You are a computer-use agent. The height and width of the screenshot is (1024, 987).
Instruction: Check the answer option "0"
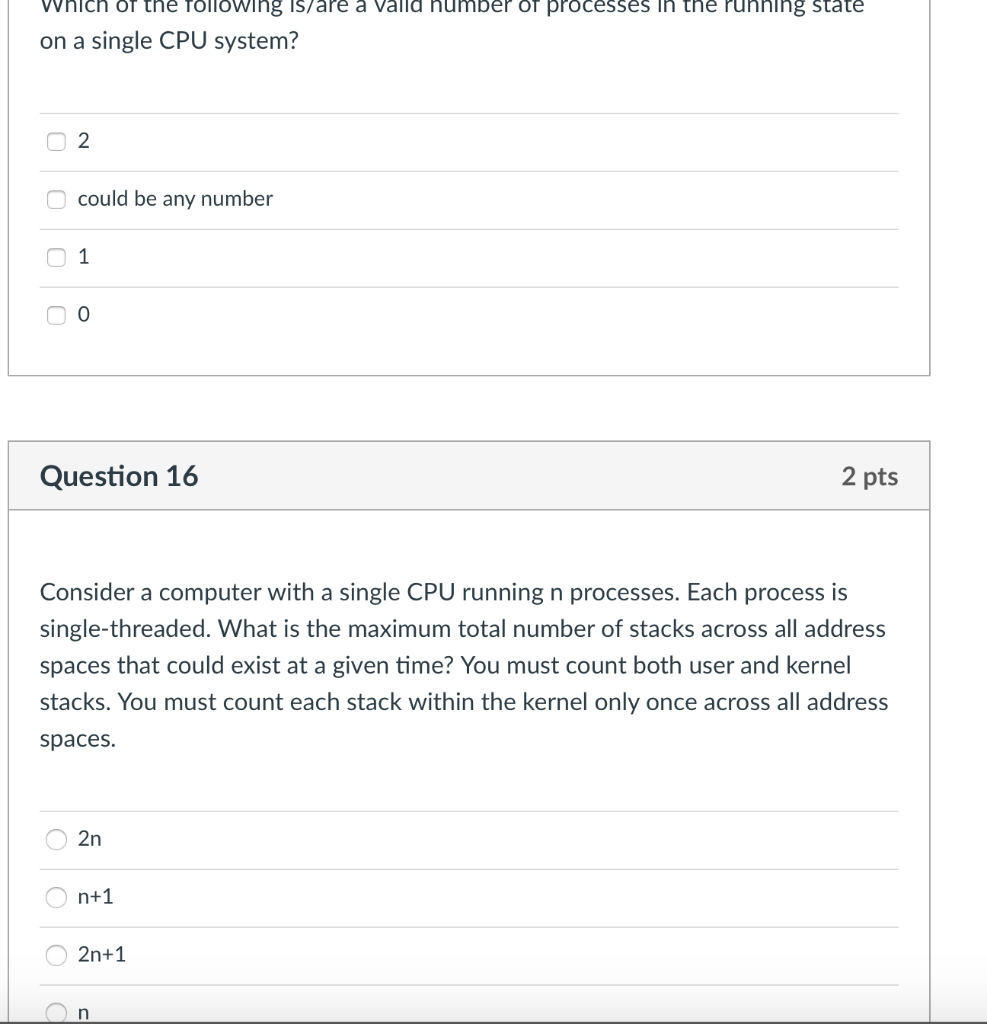(x=56, y=315)
